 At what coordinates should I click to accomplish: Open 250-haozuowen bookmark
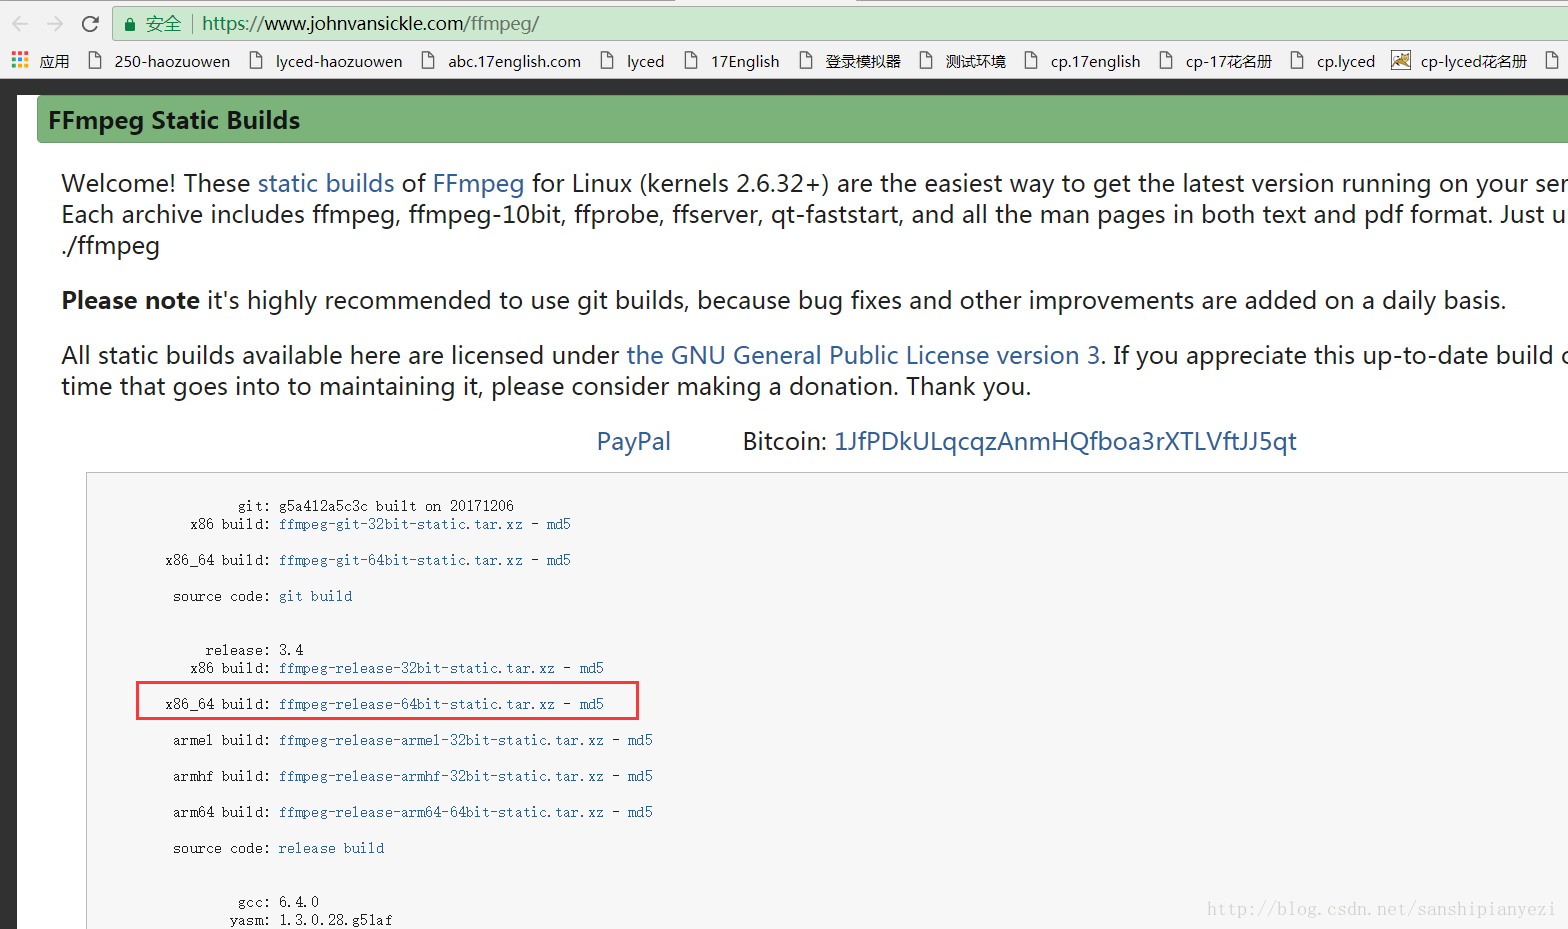coord(159,61)
